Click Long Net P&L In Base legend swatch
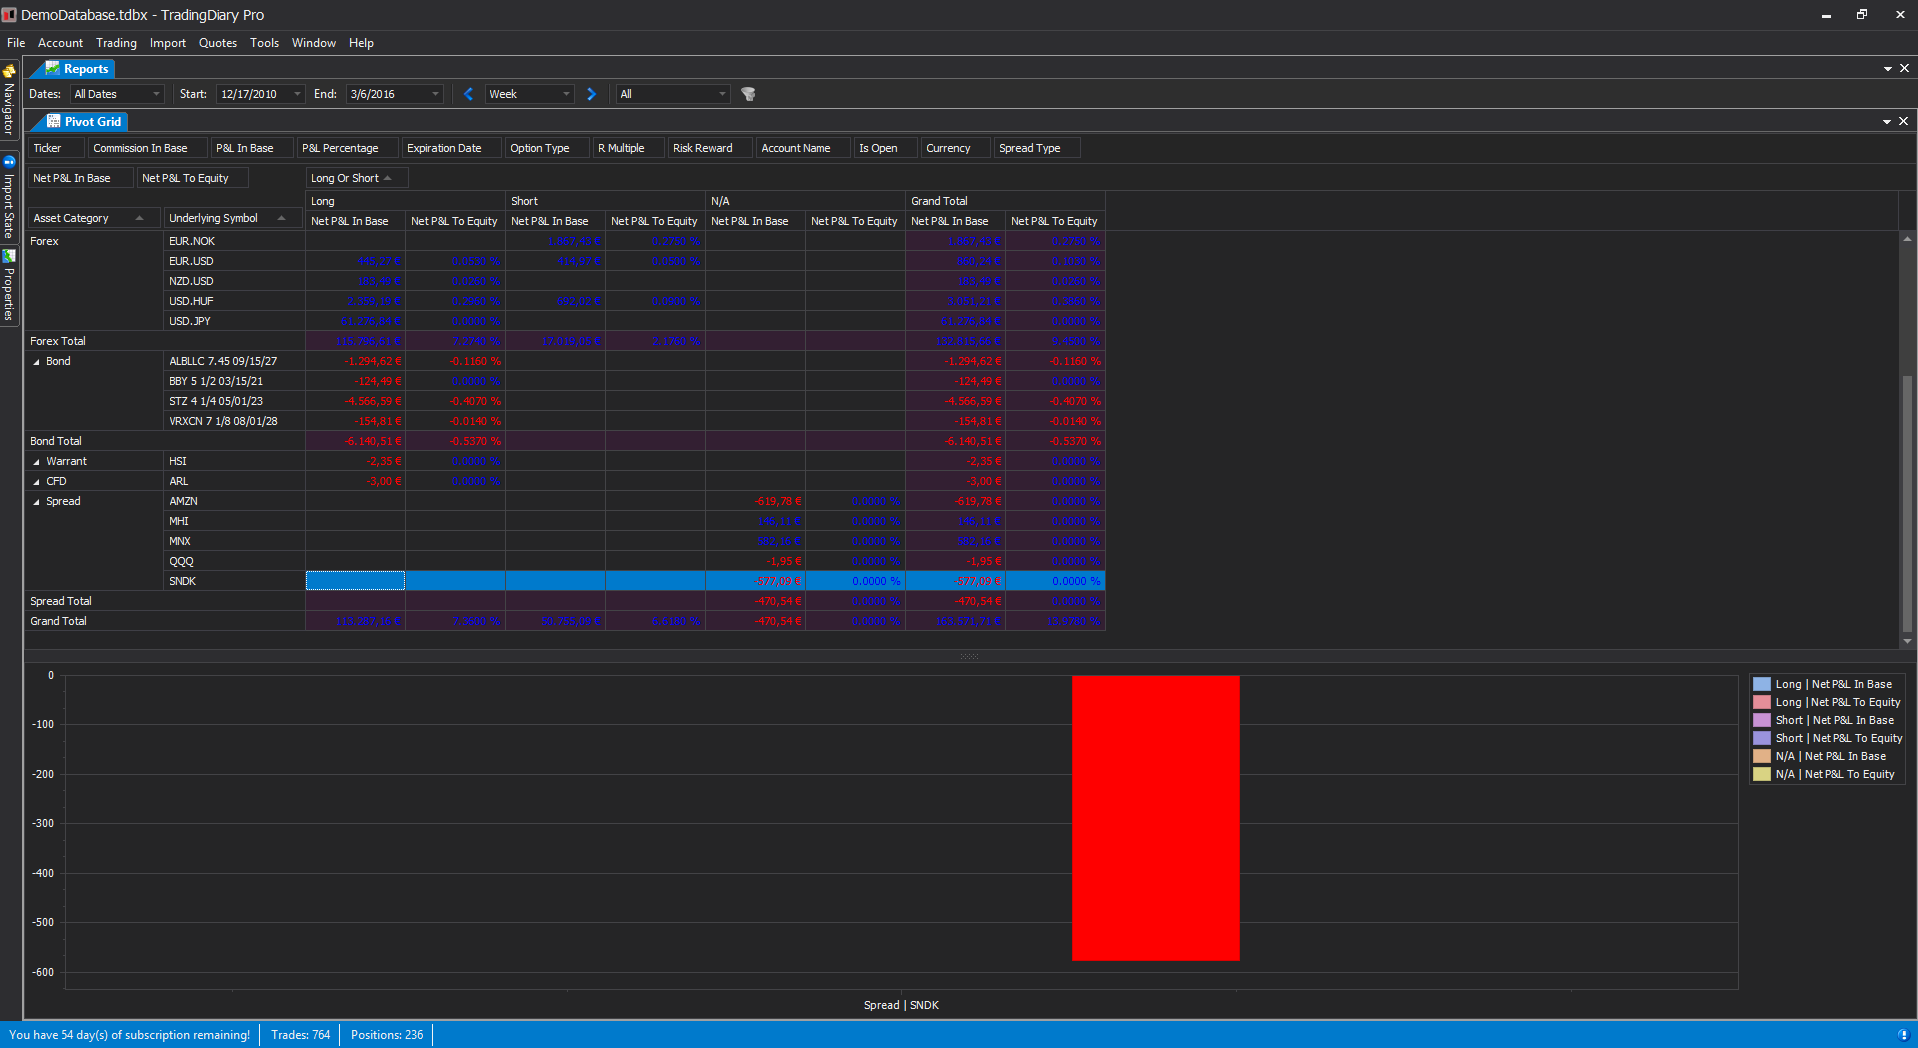1918x1048 pixels. (x=1762, y=685)
